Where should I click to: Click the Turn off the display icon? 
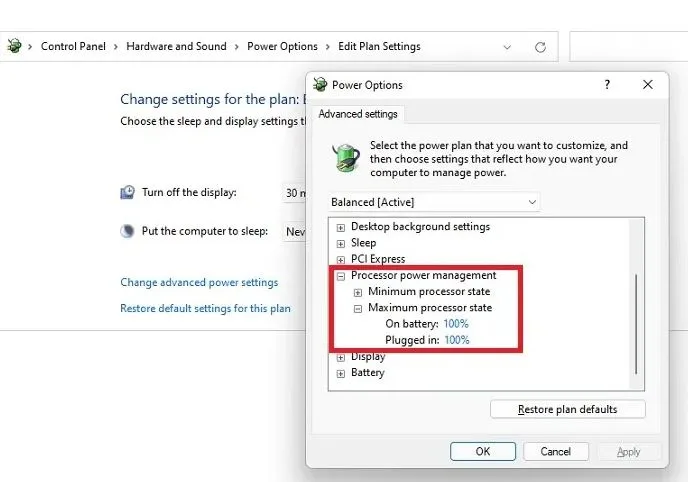click(x=127, y=192)
